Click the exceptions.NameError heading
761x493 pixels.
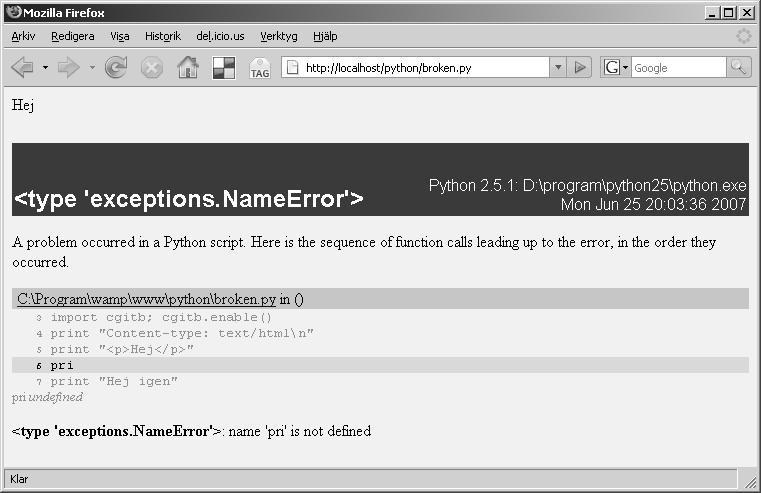point(189,199)
